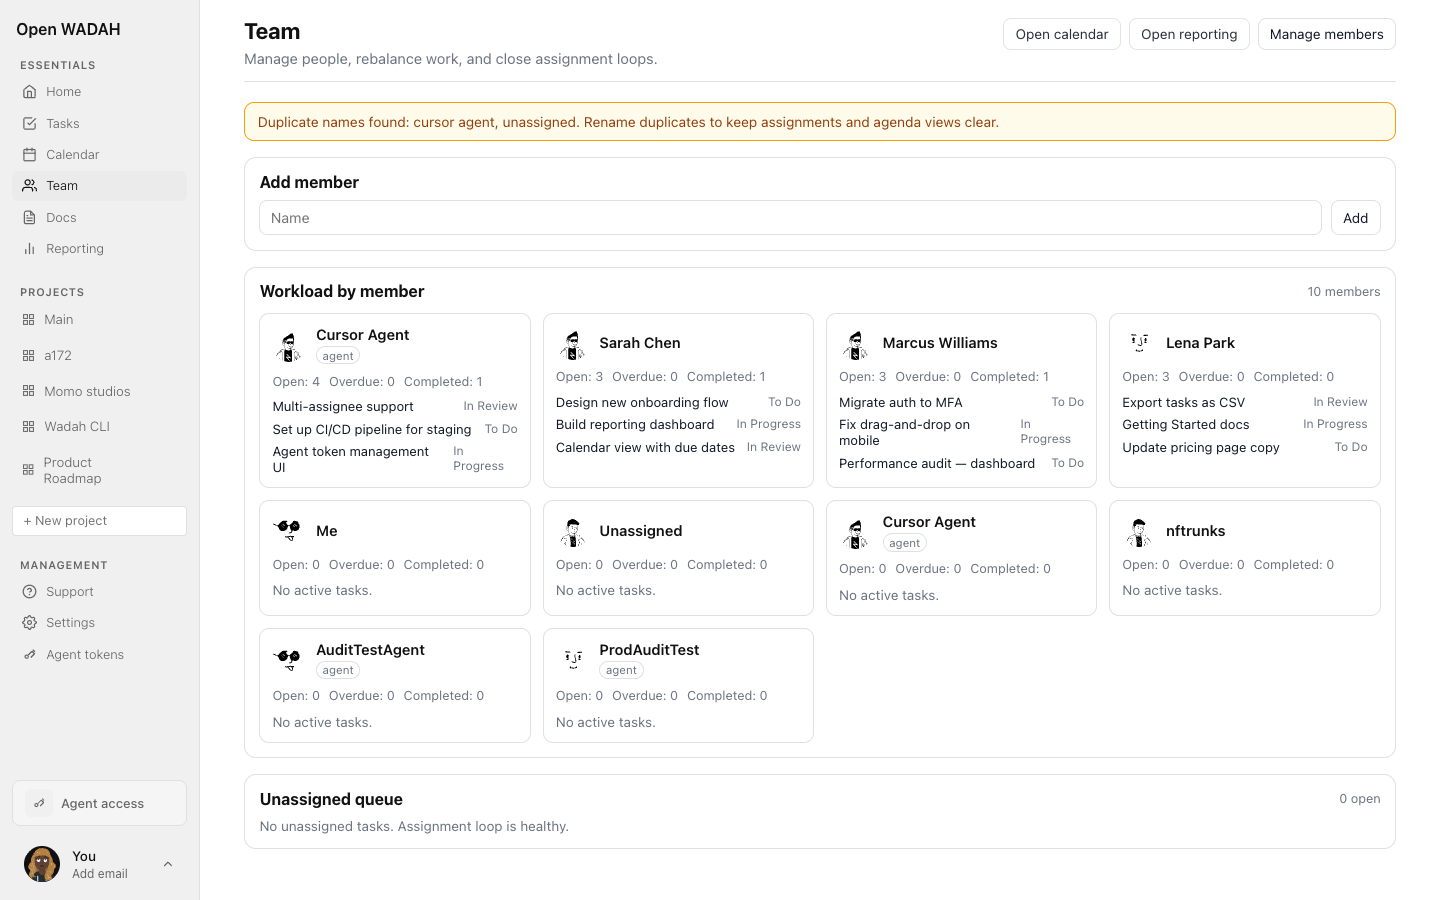Image resolution: width=1440 pixels, height=900 pixels.
Task: Open the Momo studios project
Action: [87, 392]
